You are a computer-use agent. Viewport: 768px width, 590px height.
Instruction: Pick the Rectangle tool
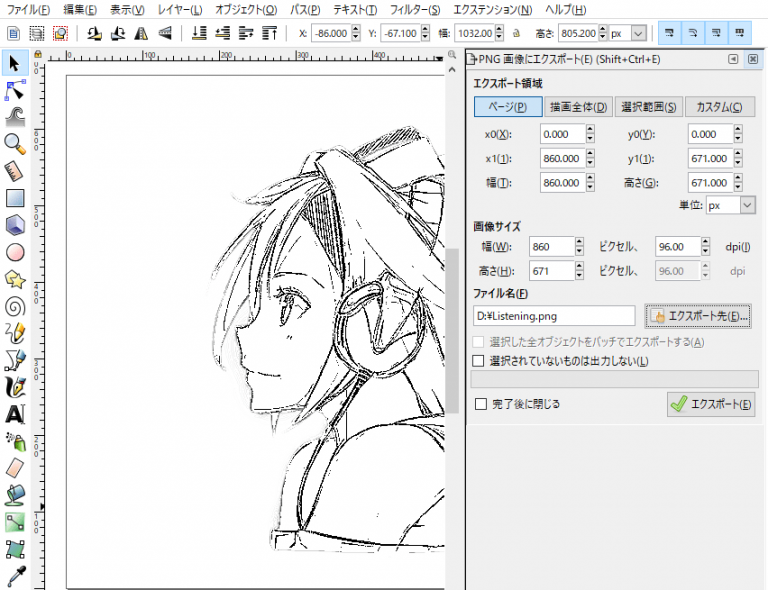(14, 198)
